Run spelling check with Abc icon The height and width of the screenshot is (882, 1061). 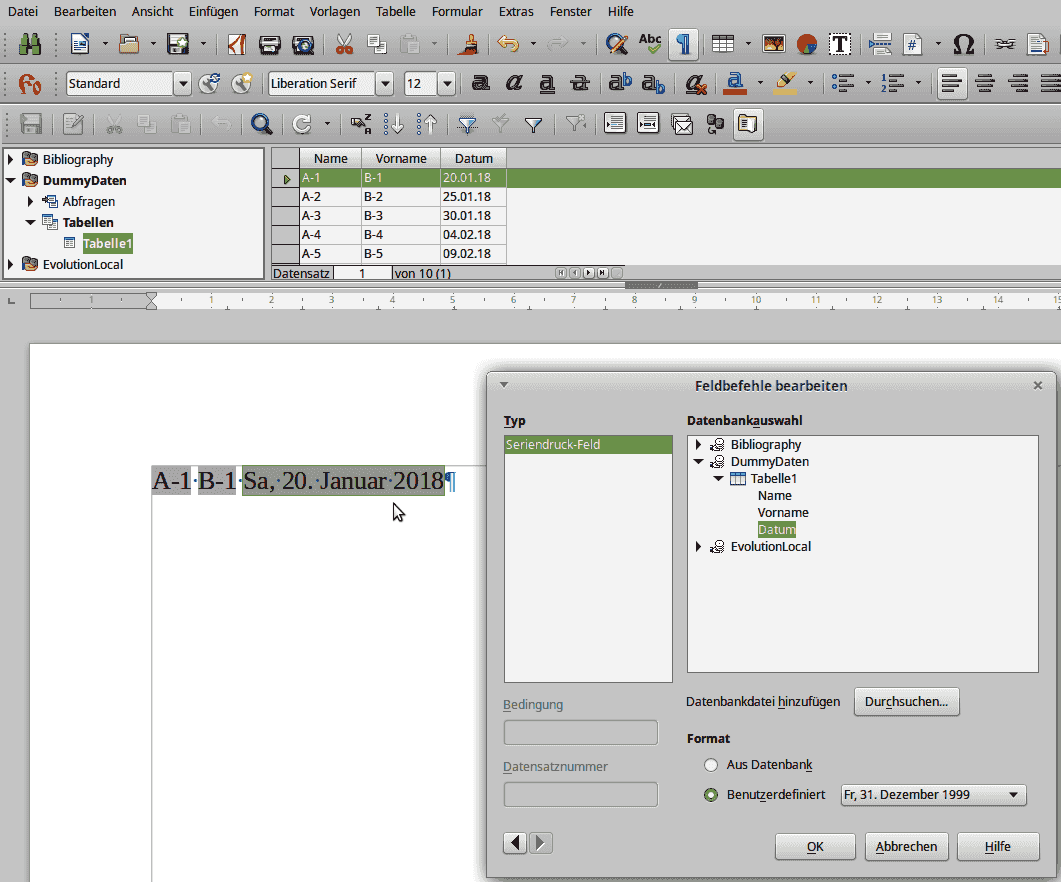650,45
